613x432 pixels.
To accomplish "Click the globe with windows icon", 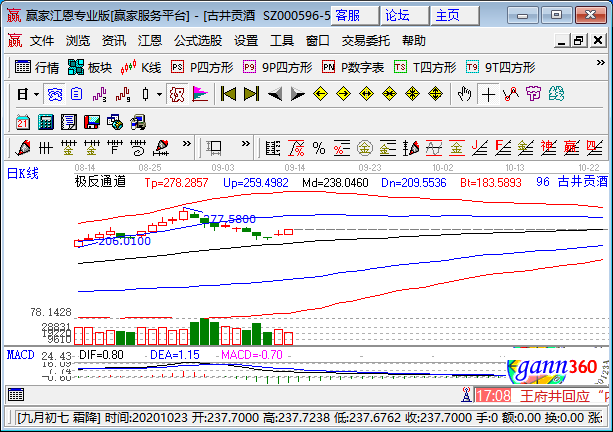I will tap(115, 122).
